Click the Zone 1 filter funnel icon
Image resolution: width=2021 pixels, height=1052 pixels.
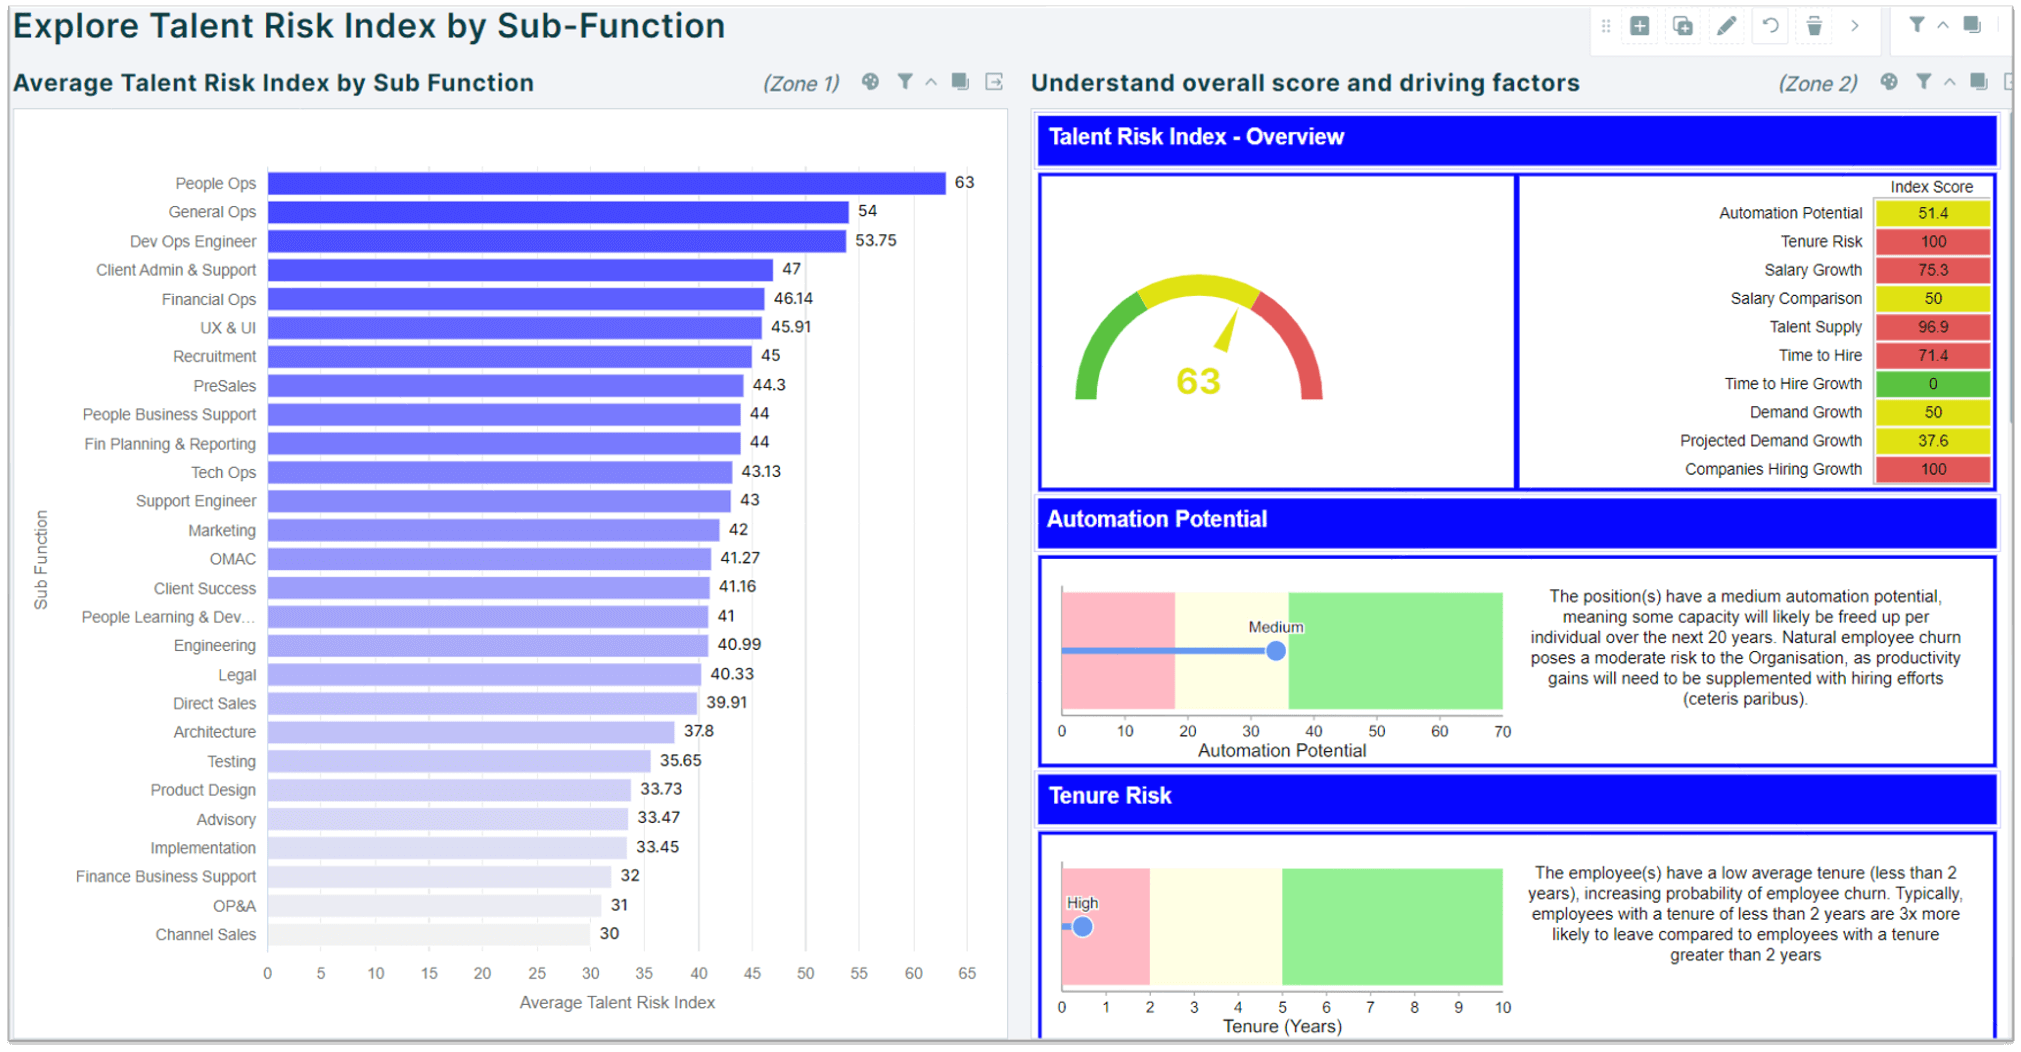point(904,82)
